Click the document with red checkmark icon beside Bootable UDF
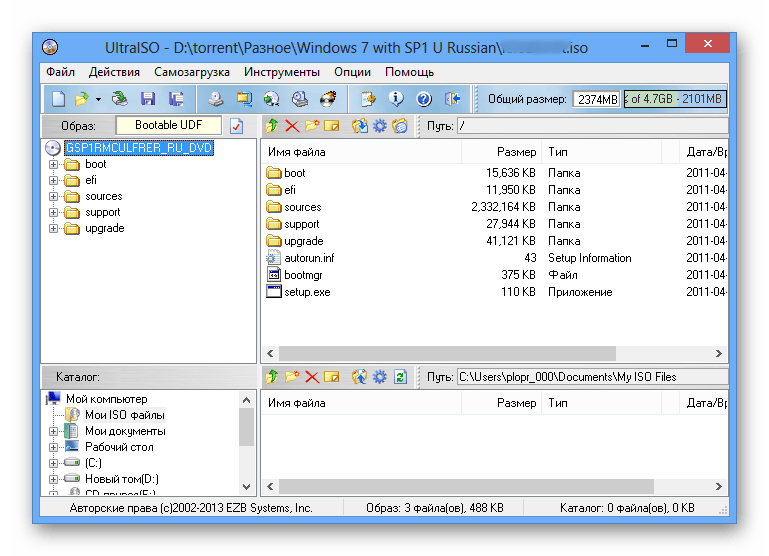 coord(236,126)
